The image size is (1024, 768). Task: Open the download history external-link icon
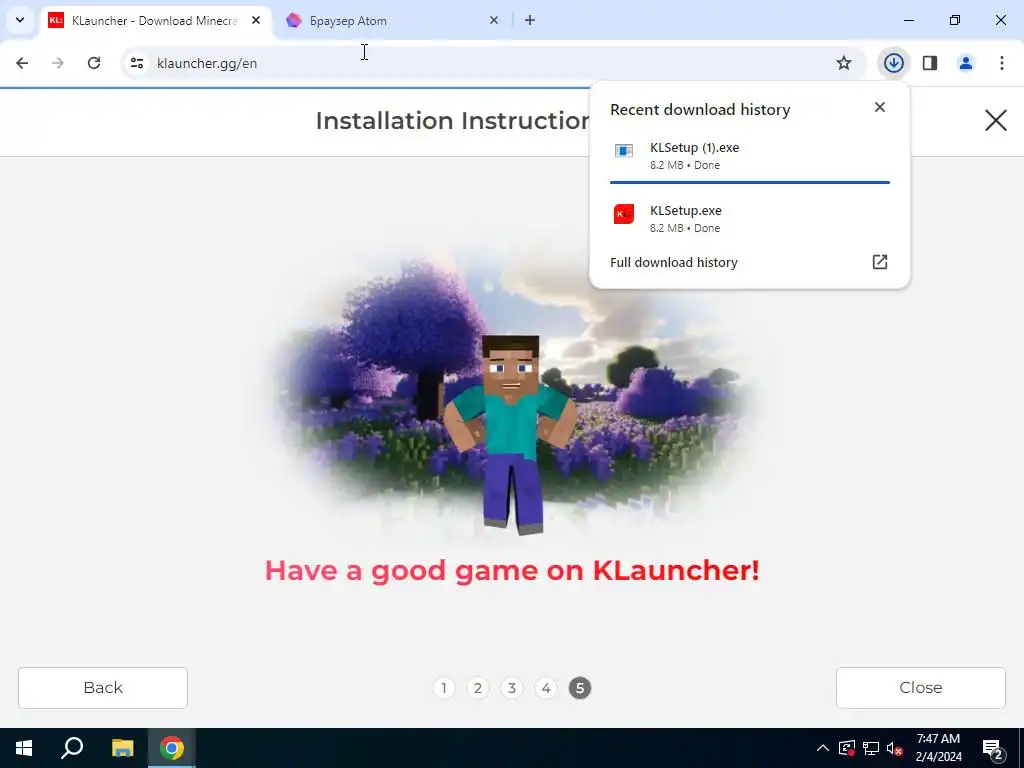[880, 262]
